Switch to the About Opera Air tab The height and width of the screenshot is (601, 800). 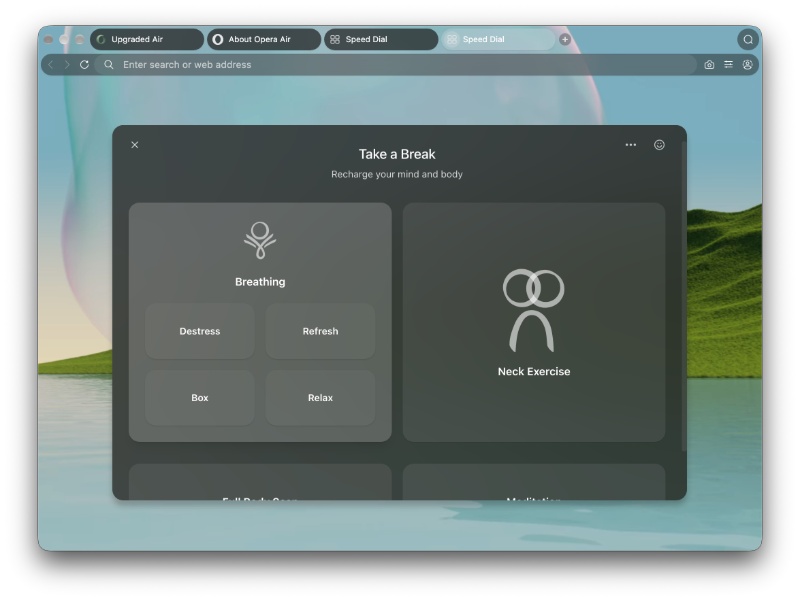264,39
